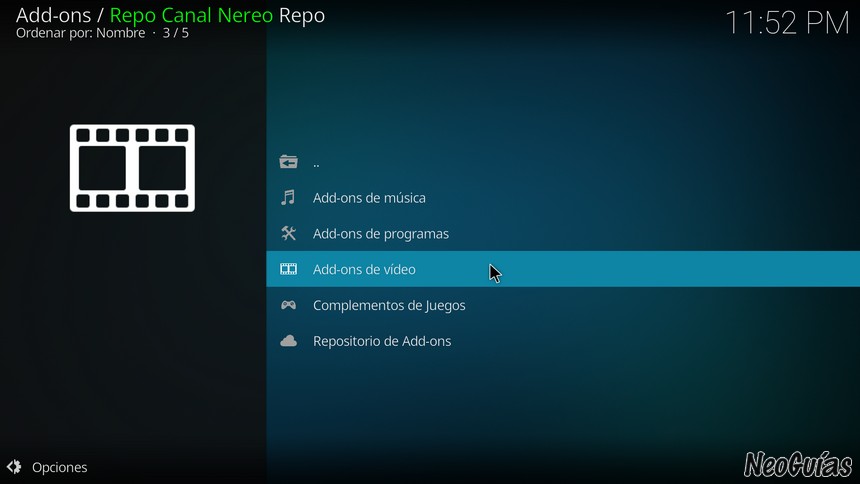Viewport: 860px width, 484px height.
Task: Open Add-ons de programas
Action: pos(563,233)
